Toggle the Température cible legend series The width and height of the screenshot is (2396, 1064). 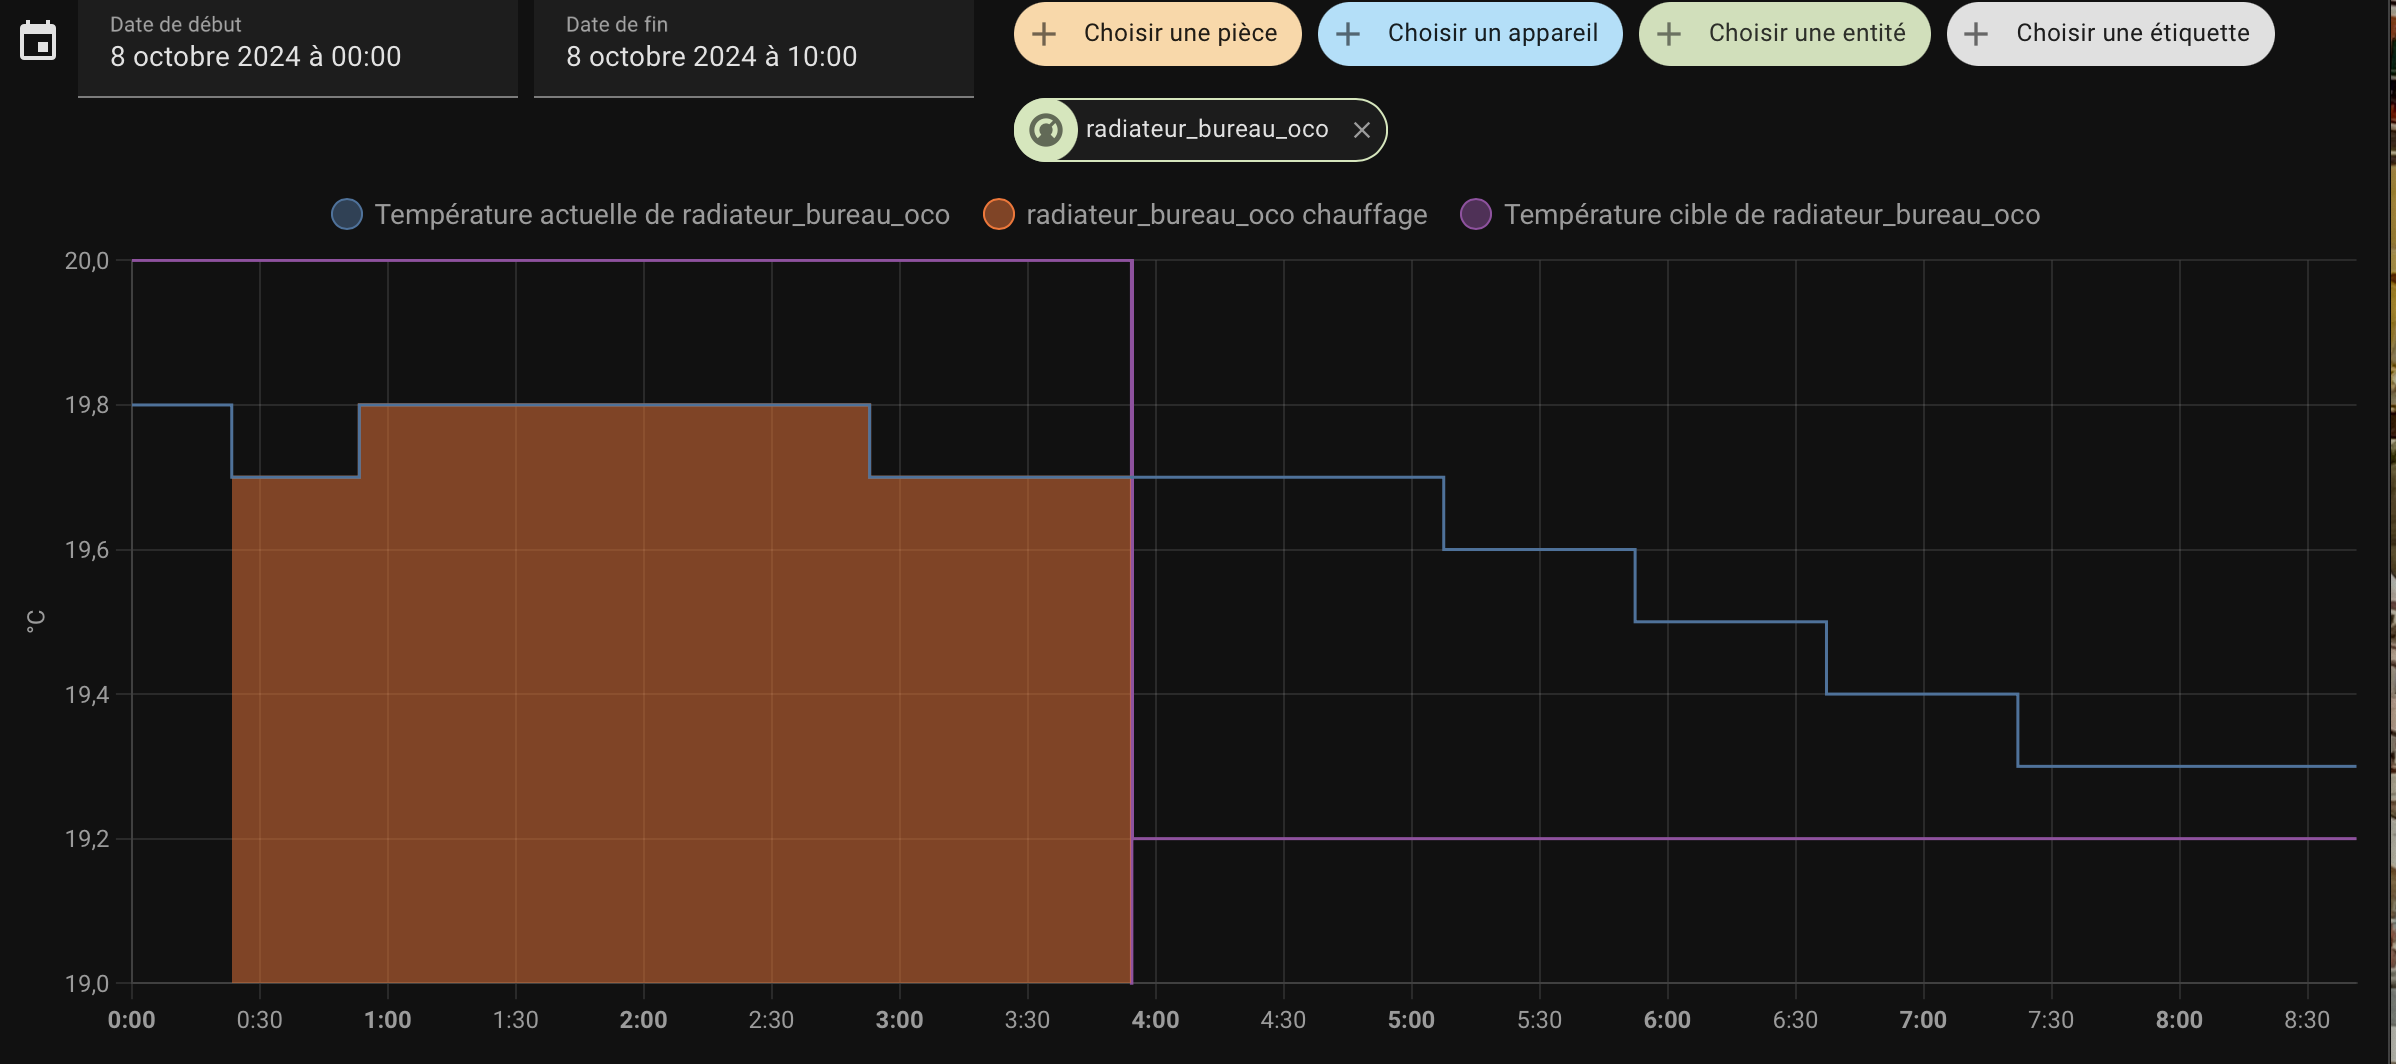click(1770, 215)
